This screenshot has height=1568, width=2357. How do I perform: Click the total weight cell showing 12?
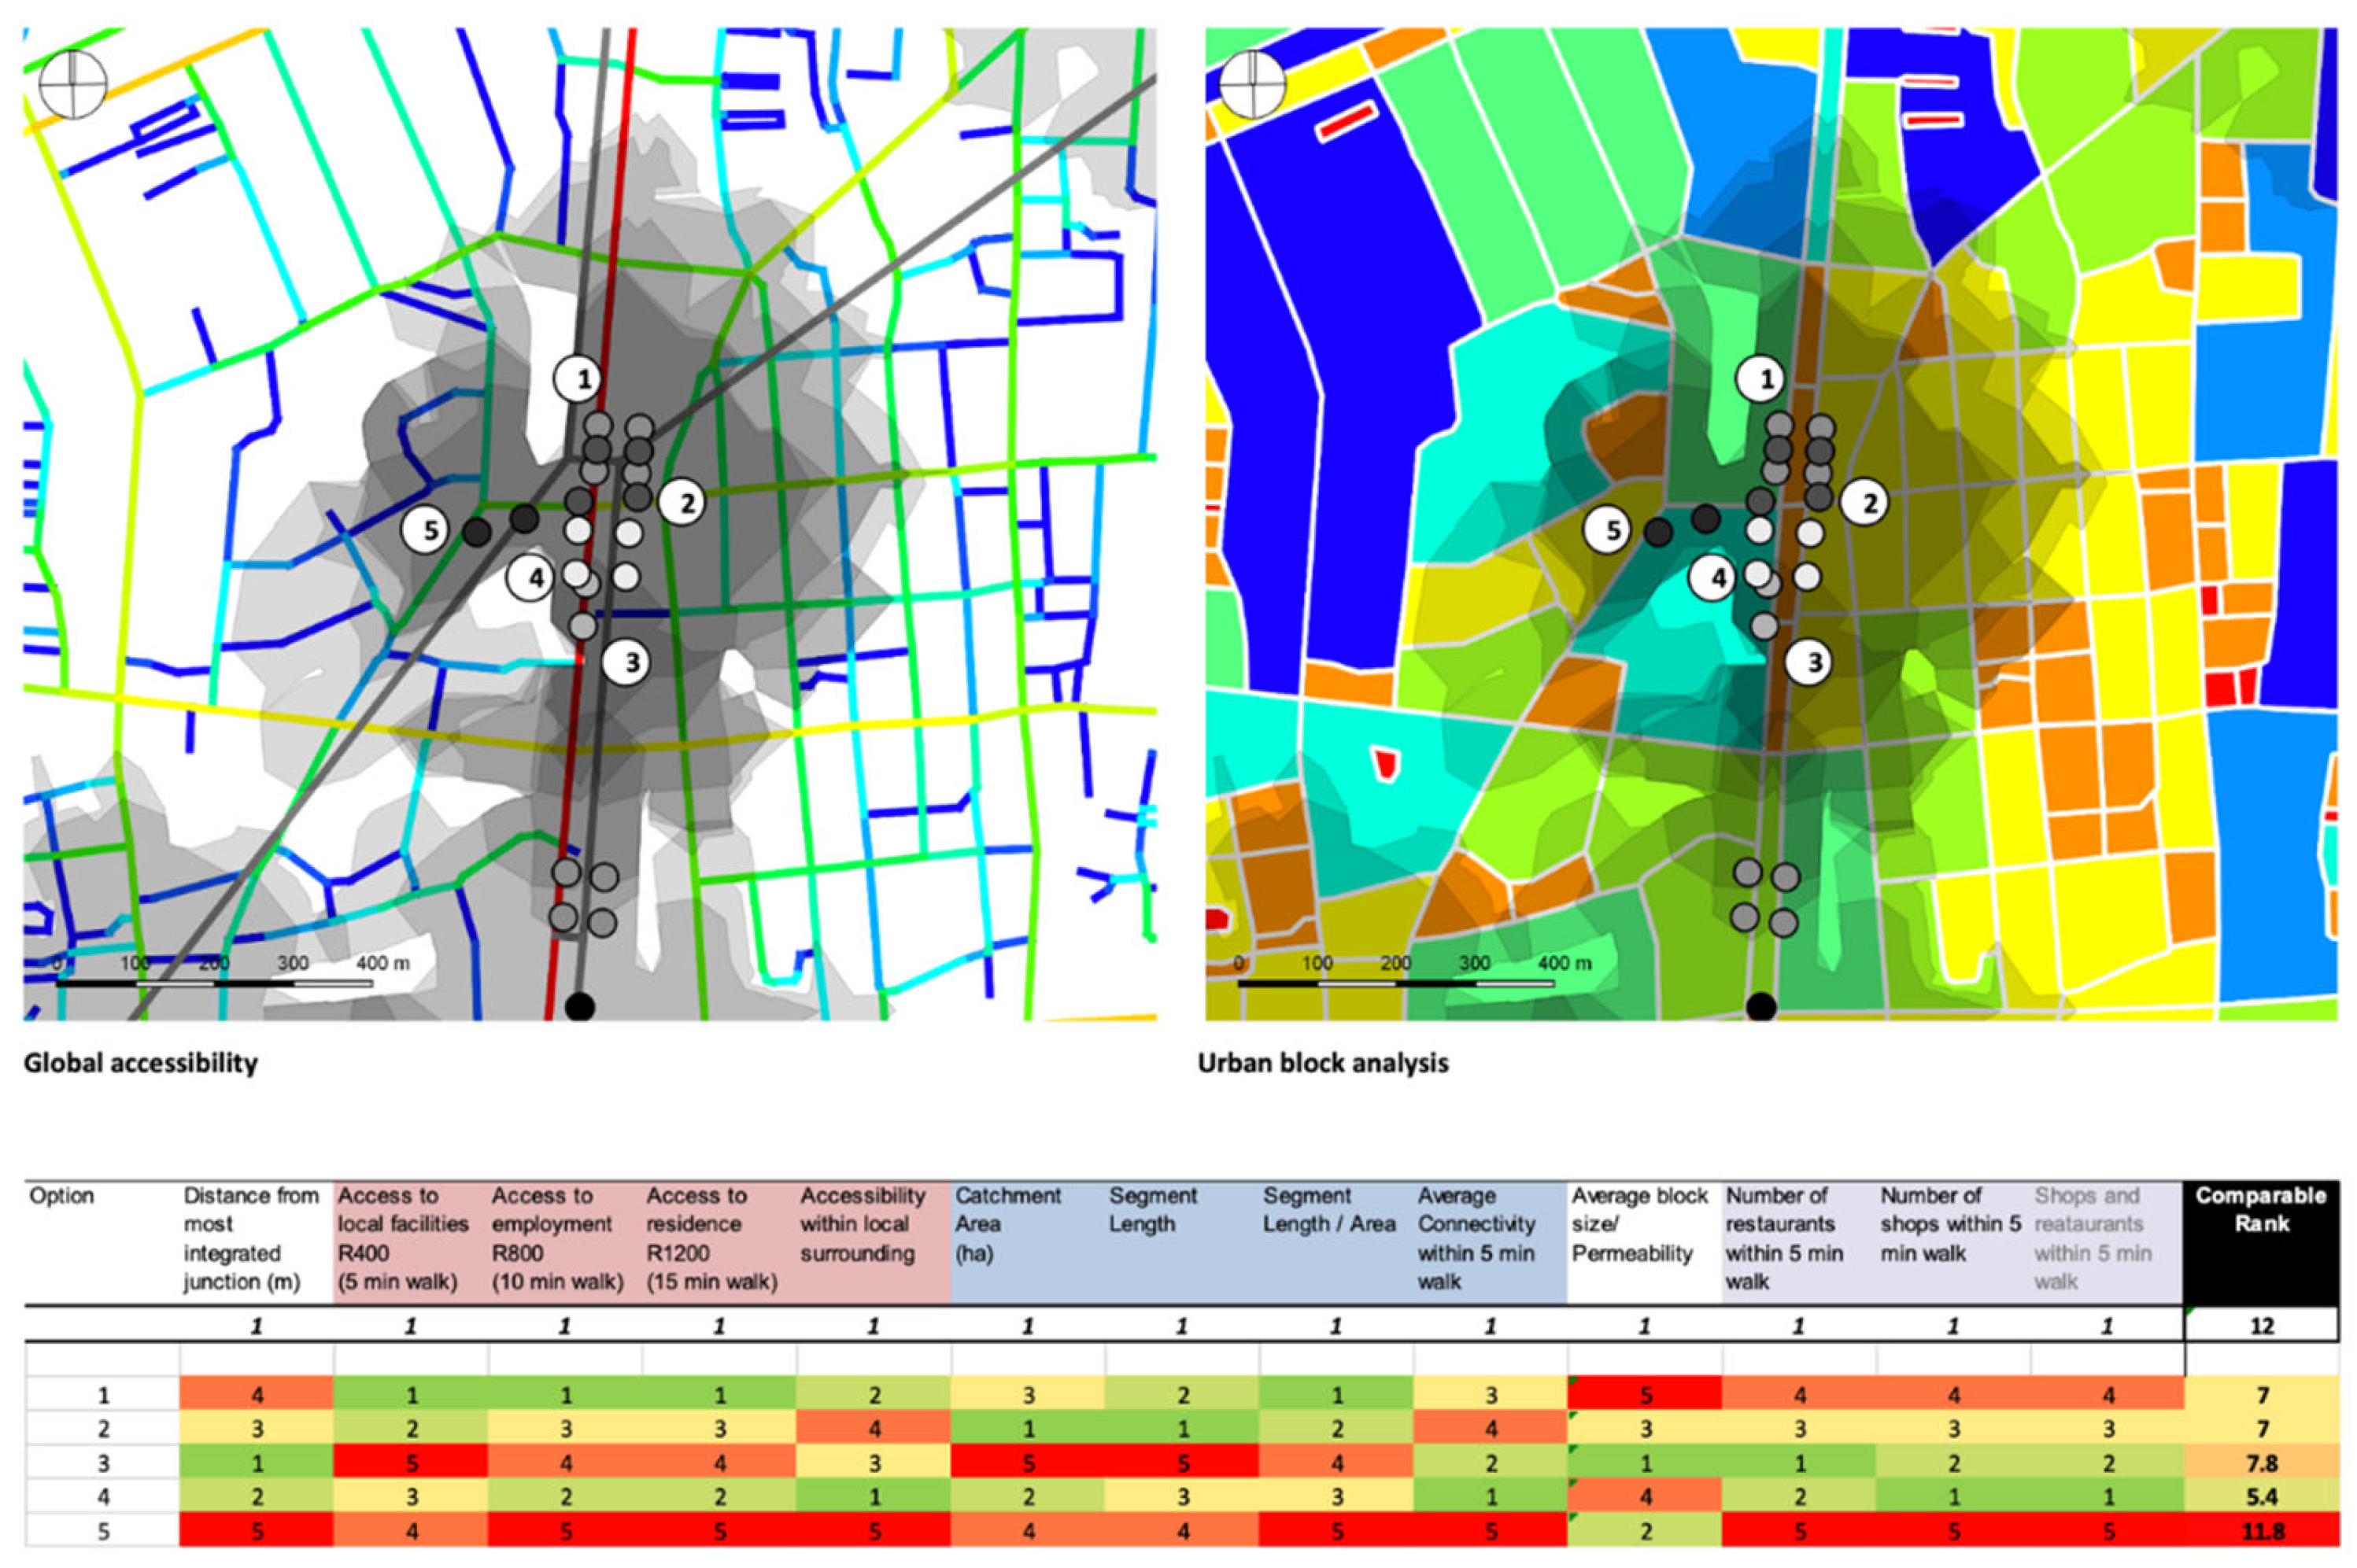click(x=2261, y=1326)
